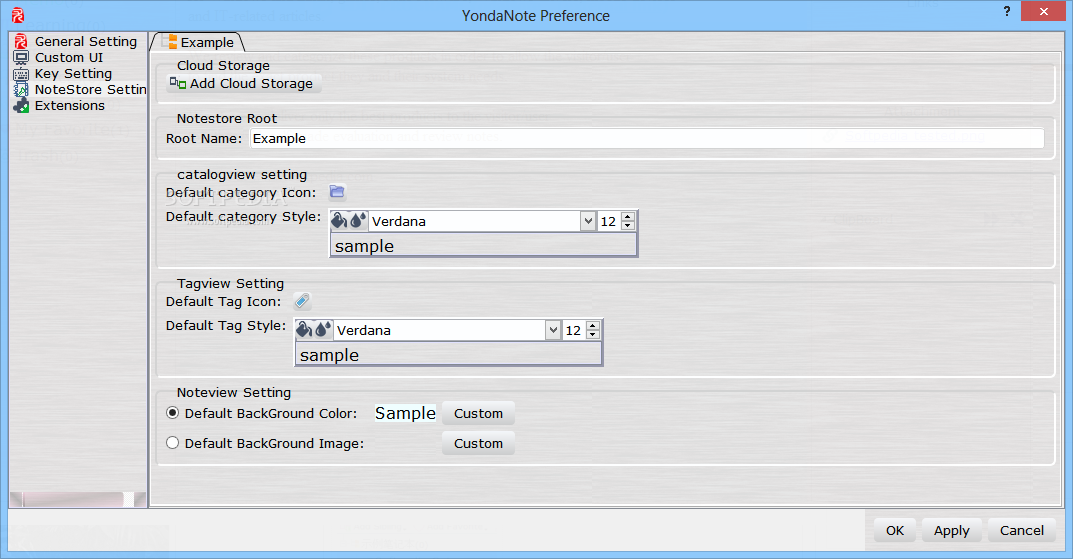
Task: Expand the category style Verdana font dropdown
Action: pos(588,222)
